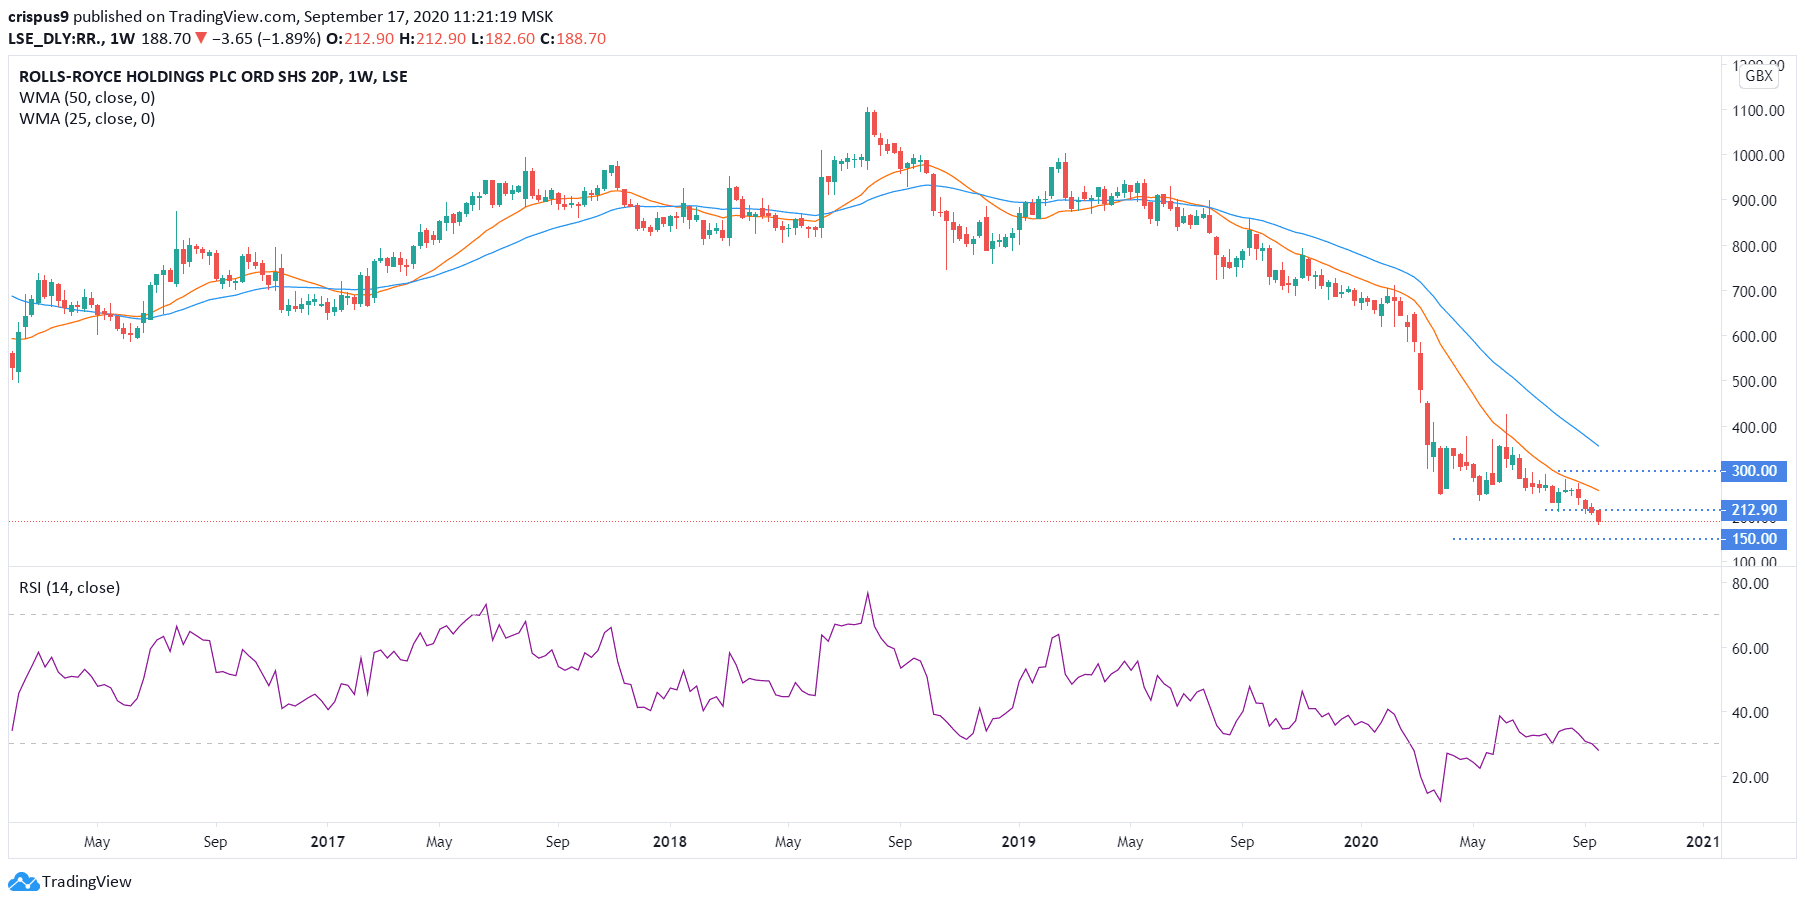Click the crispus9 author name

tap(38, 17)
